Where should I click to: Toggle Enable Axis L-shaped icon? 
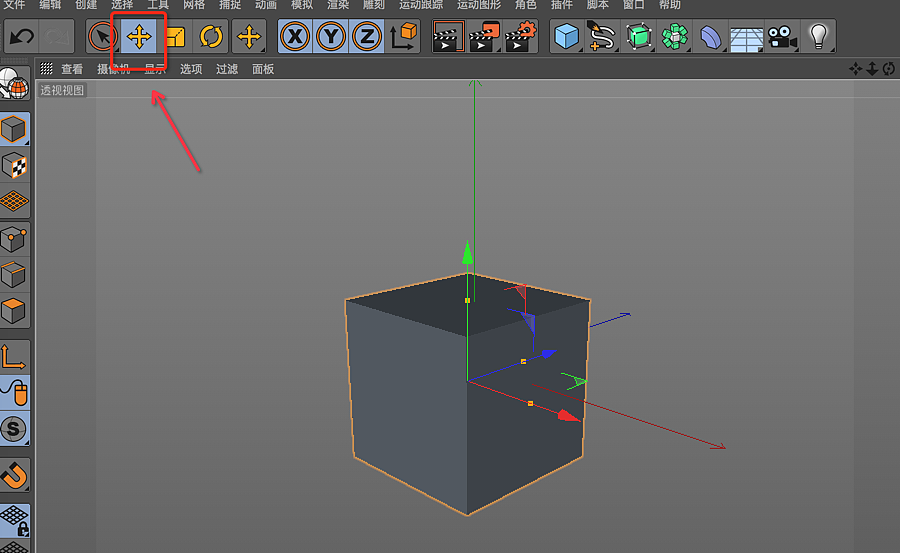click(14, 357)
